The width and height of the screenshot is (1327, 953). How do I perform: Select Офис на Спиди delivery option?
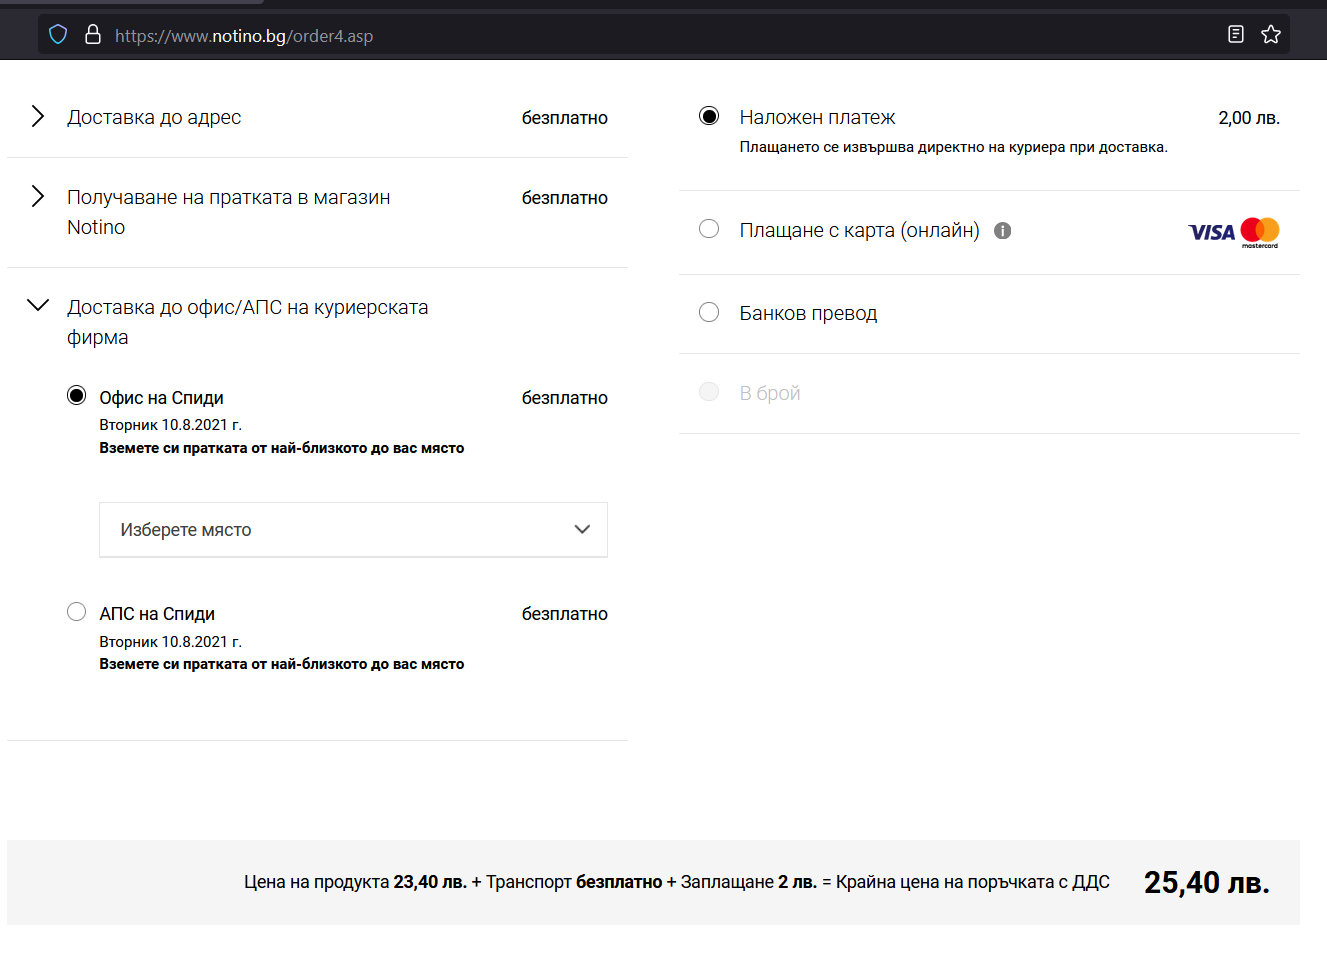77,396
